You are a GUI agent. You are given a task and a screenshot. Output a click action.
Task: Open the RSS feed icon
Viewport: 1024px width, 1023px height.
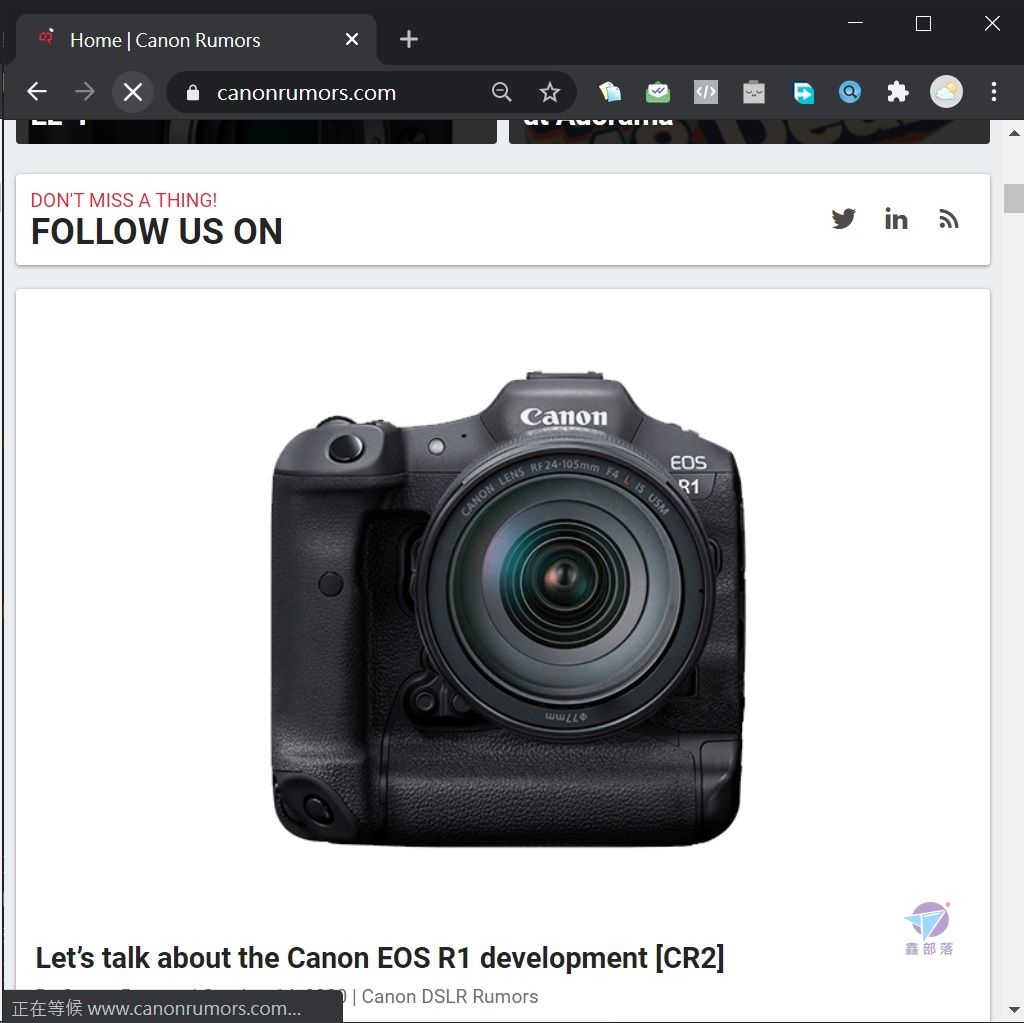[x=949, y=219]
